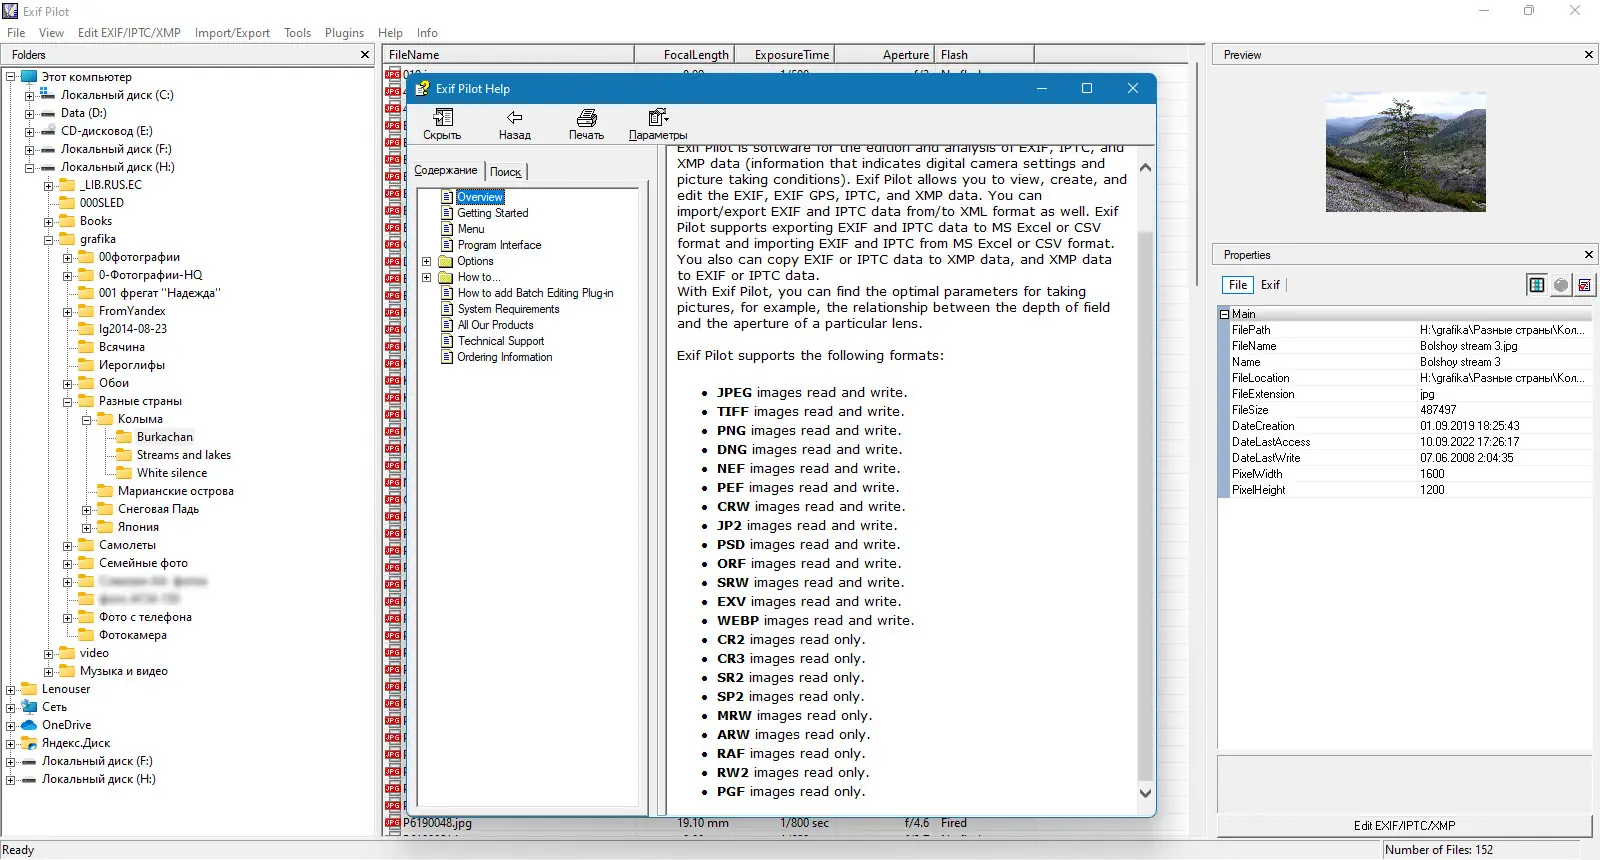
Task: Click the table view icon in Properties panel
Action: [x=1537, y=285]
